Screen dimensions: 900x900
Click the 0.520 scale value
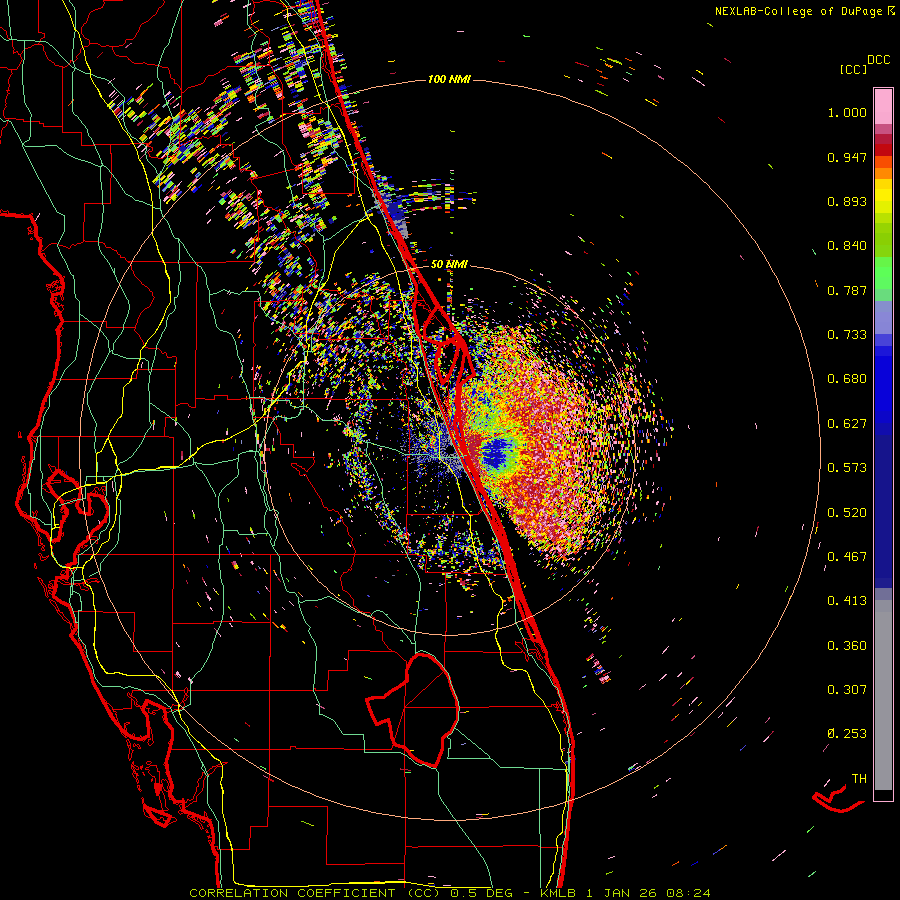[x=847, y=513]
